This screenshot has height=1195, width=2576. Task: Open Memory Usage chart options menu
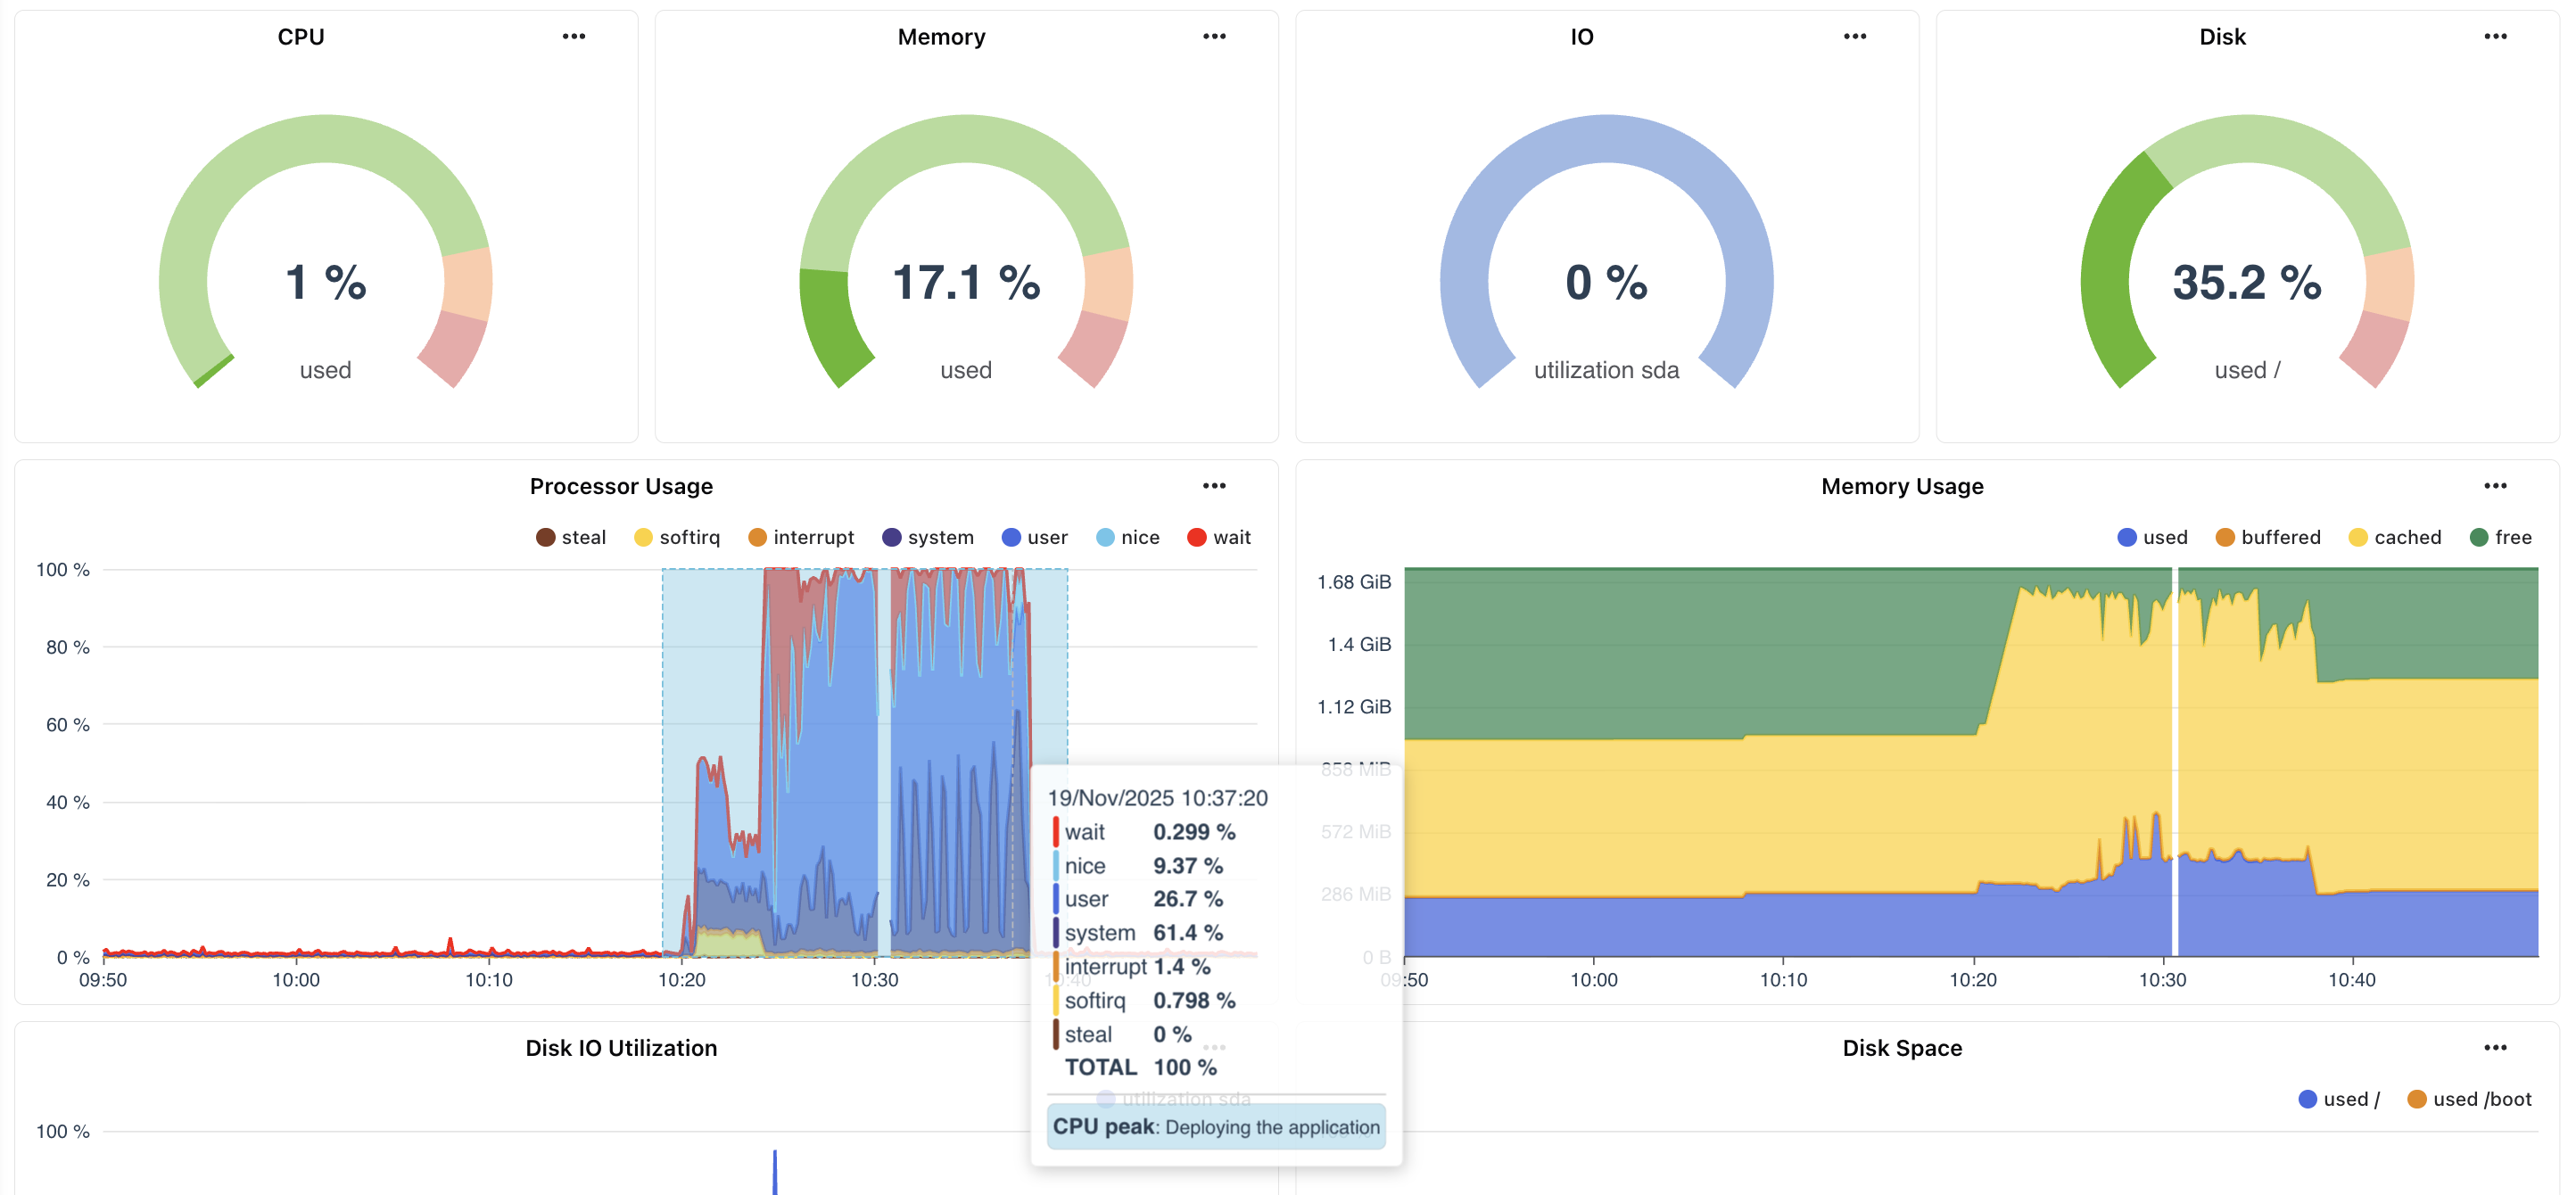point(2495,486)
